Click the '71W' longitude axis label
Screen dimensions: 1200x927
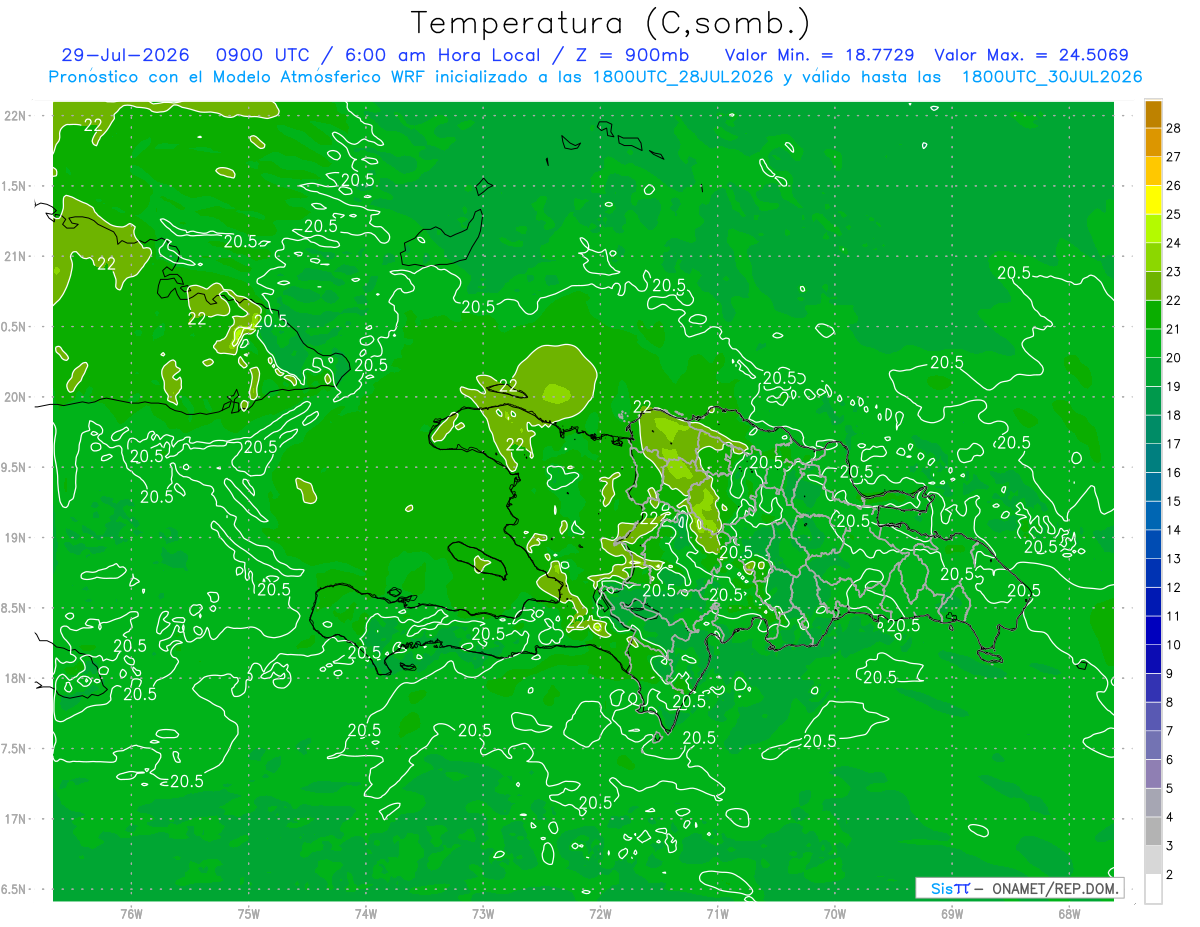717,913
